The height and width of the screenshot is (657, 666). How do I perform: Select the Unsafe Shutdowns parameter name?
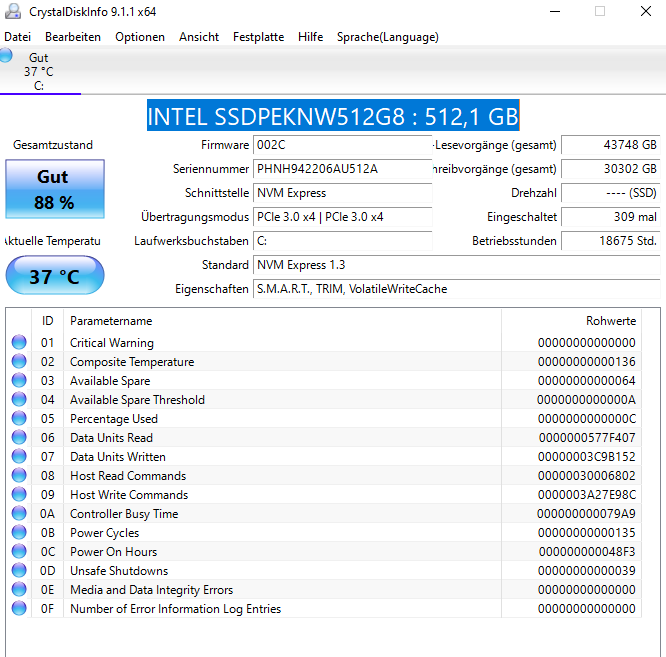click(x=119, y=571)
